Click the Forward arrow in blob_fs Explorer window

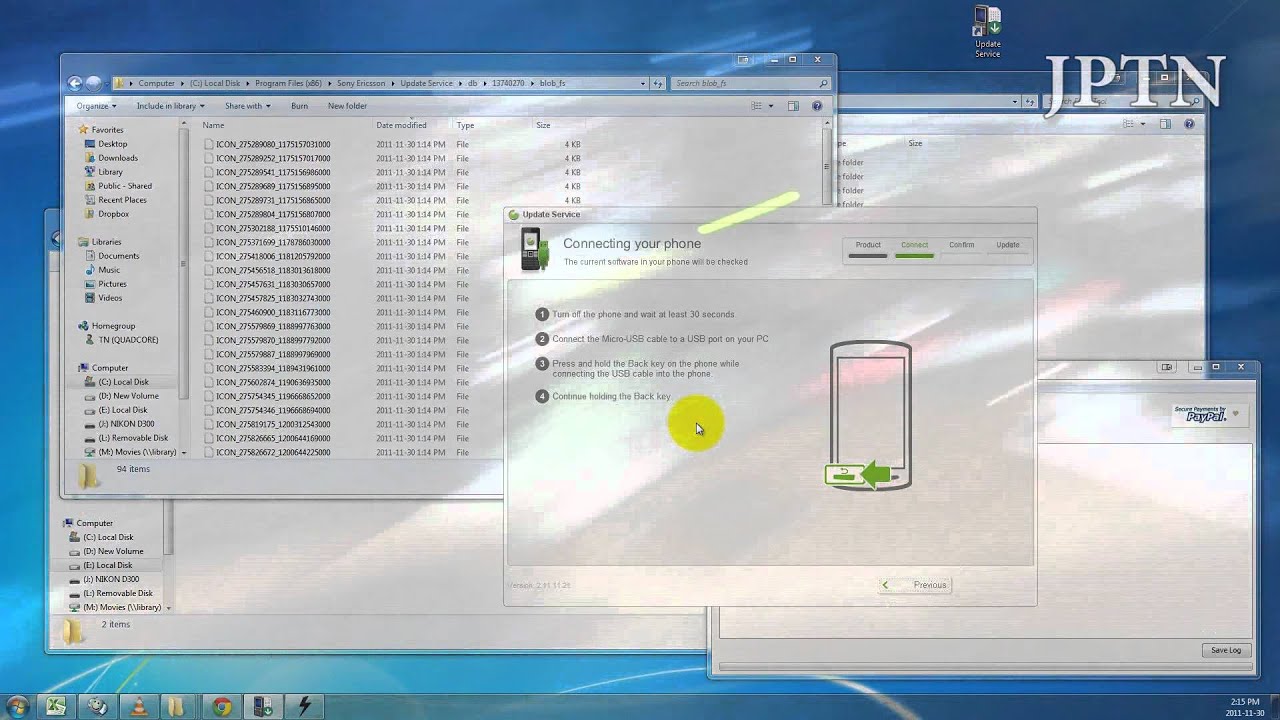click(94, 84)
